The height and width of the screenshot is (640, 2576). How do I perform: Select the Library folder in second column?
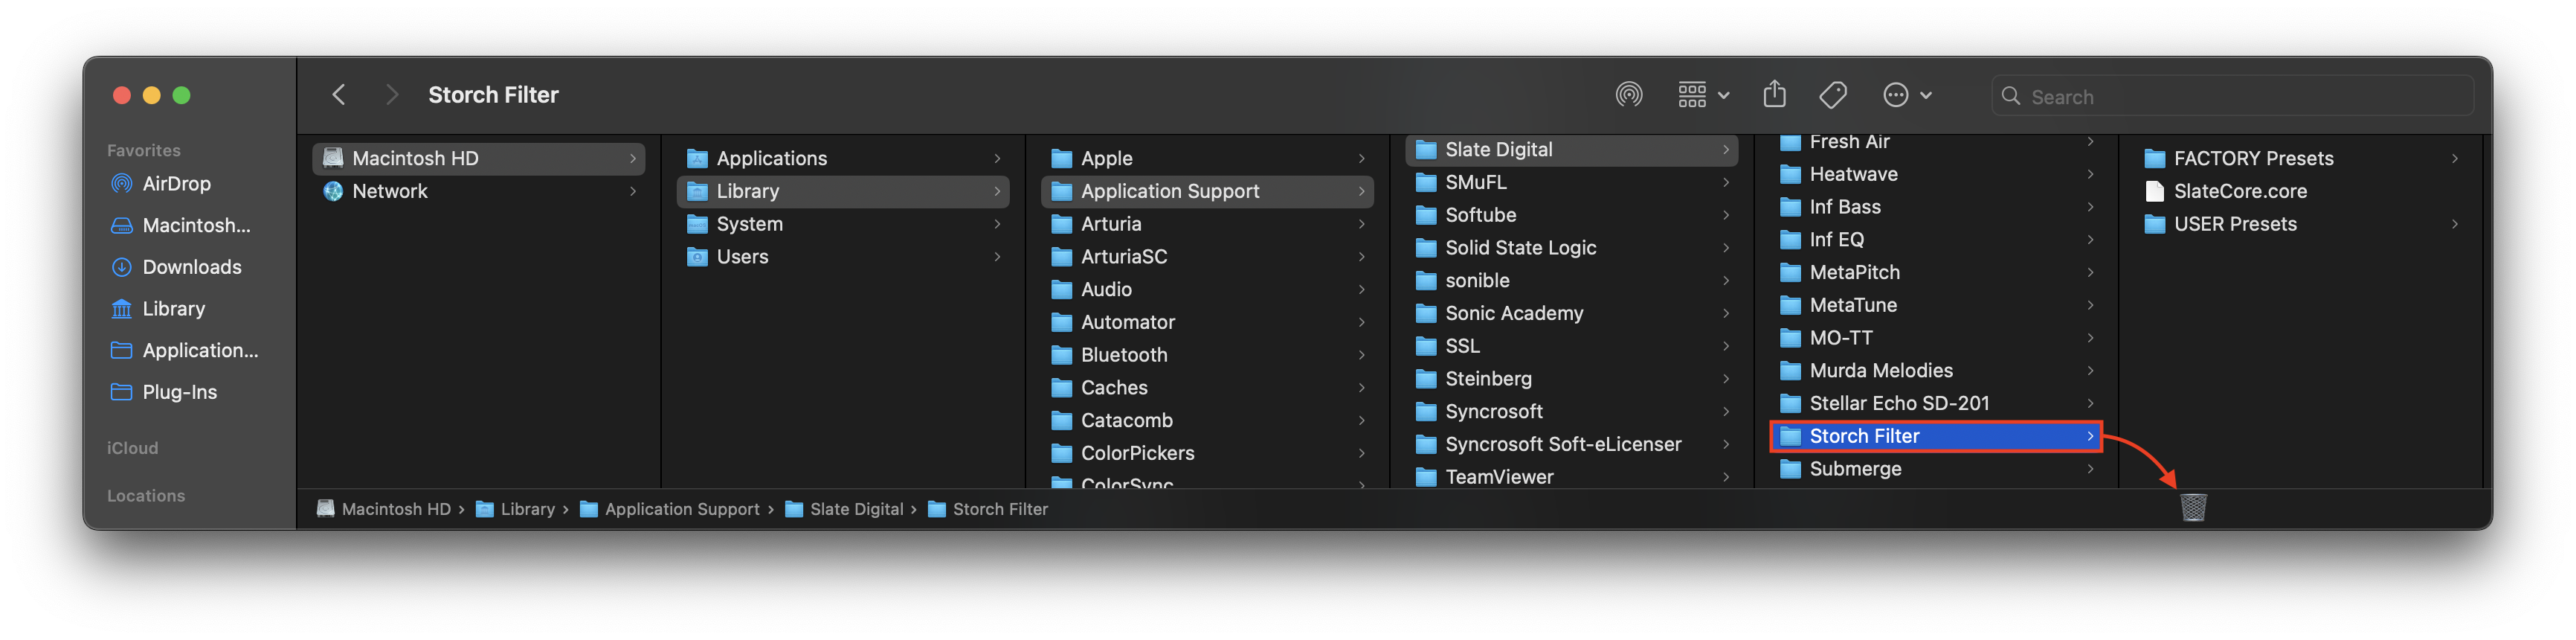tap(843, 191)
